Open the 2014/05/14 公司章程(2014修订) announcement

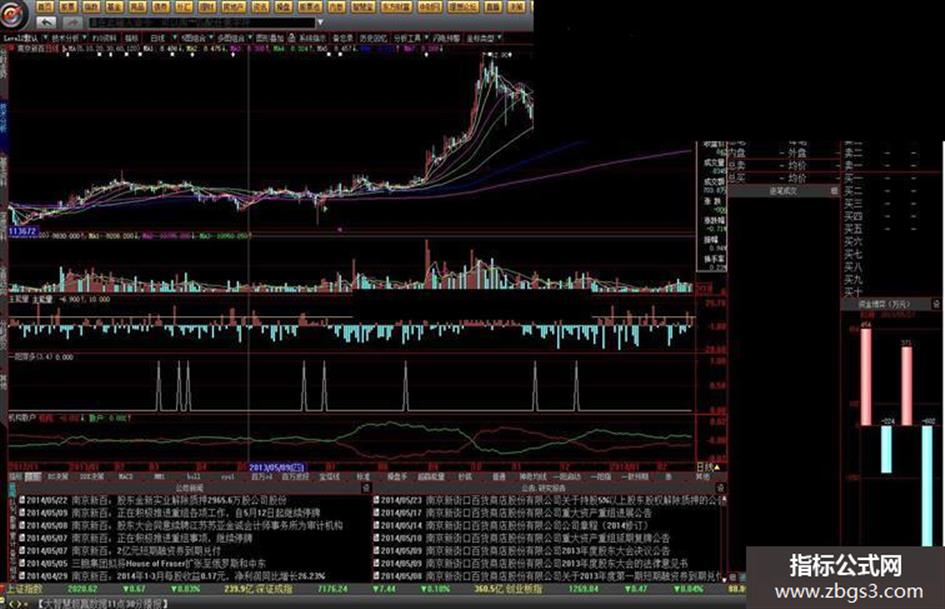tap(510, 525)
